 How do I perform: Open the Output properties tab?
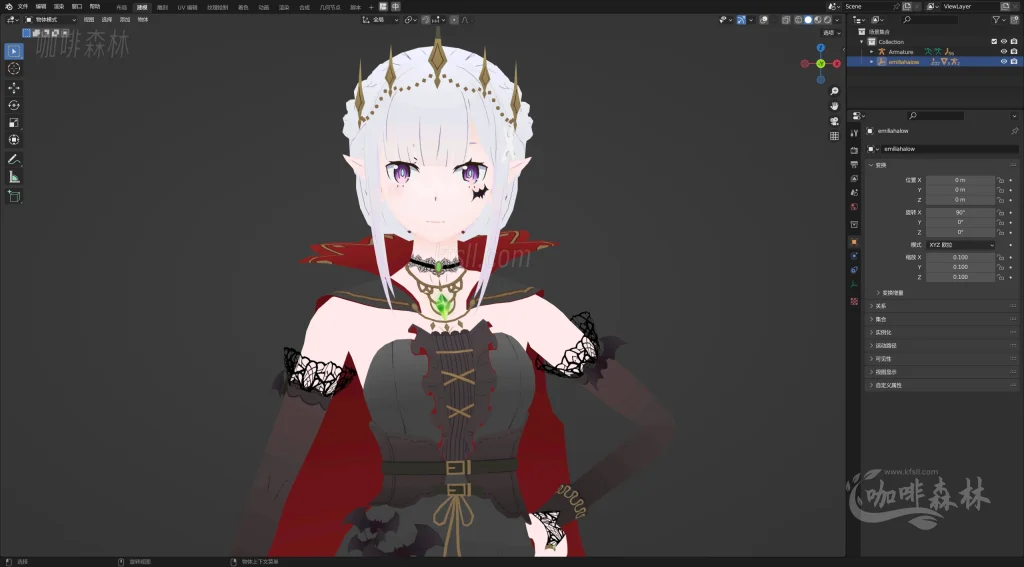click(x=854, y=165)
